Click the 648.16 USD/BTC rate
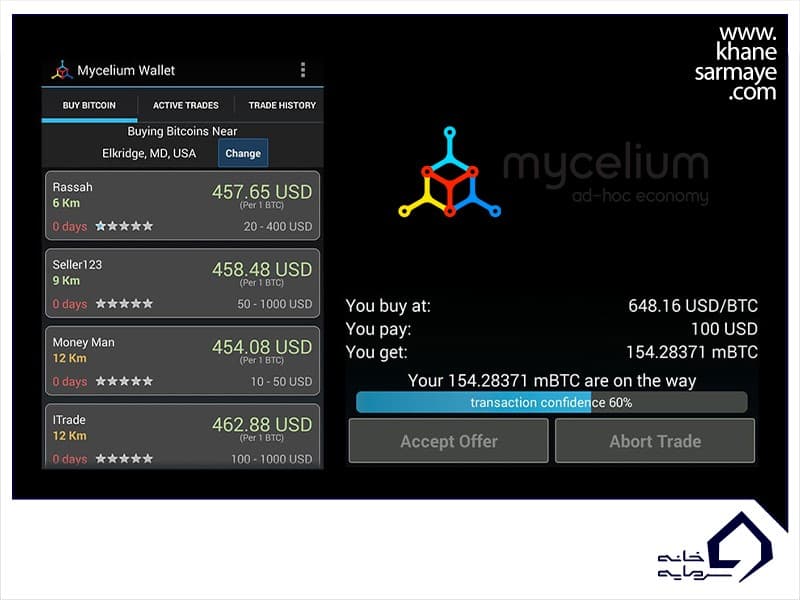The image size is (800, 600). coord(693,306)
